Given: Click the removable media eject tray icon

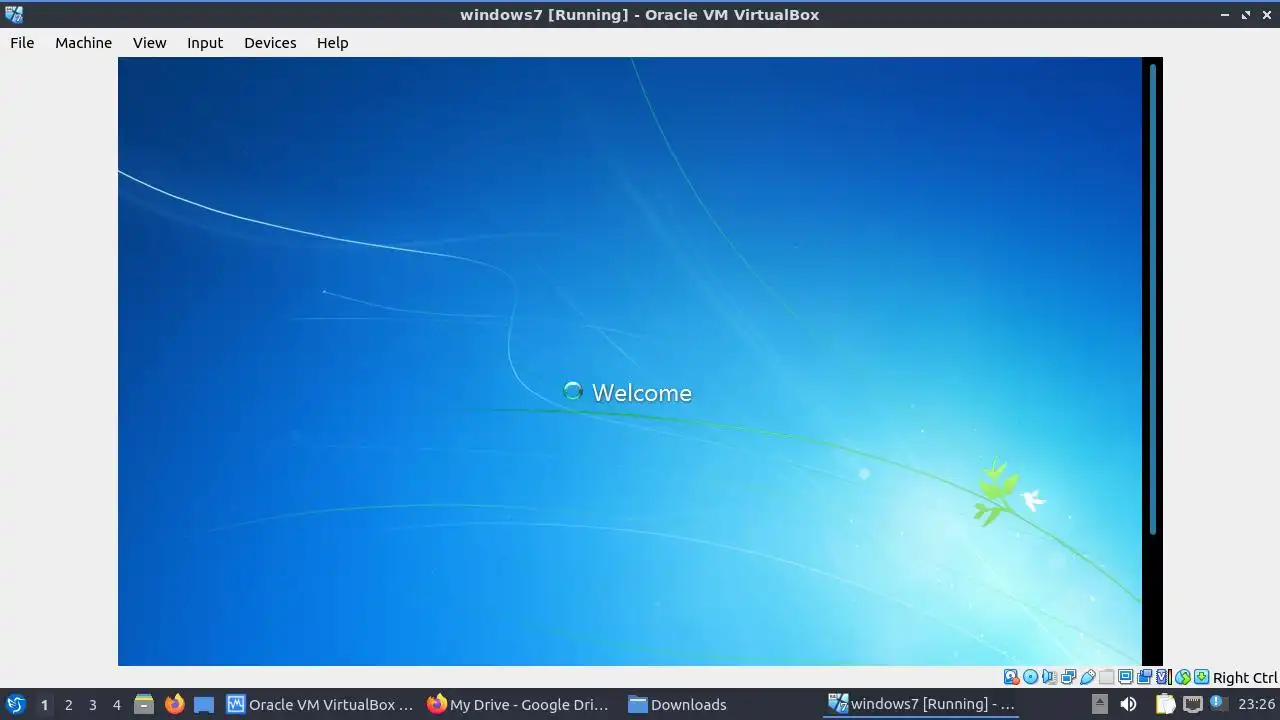Looking at the screenshot, I should pos(1099,704).
